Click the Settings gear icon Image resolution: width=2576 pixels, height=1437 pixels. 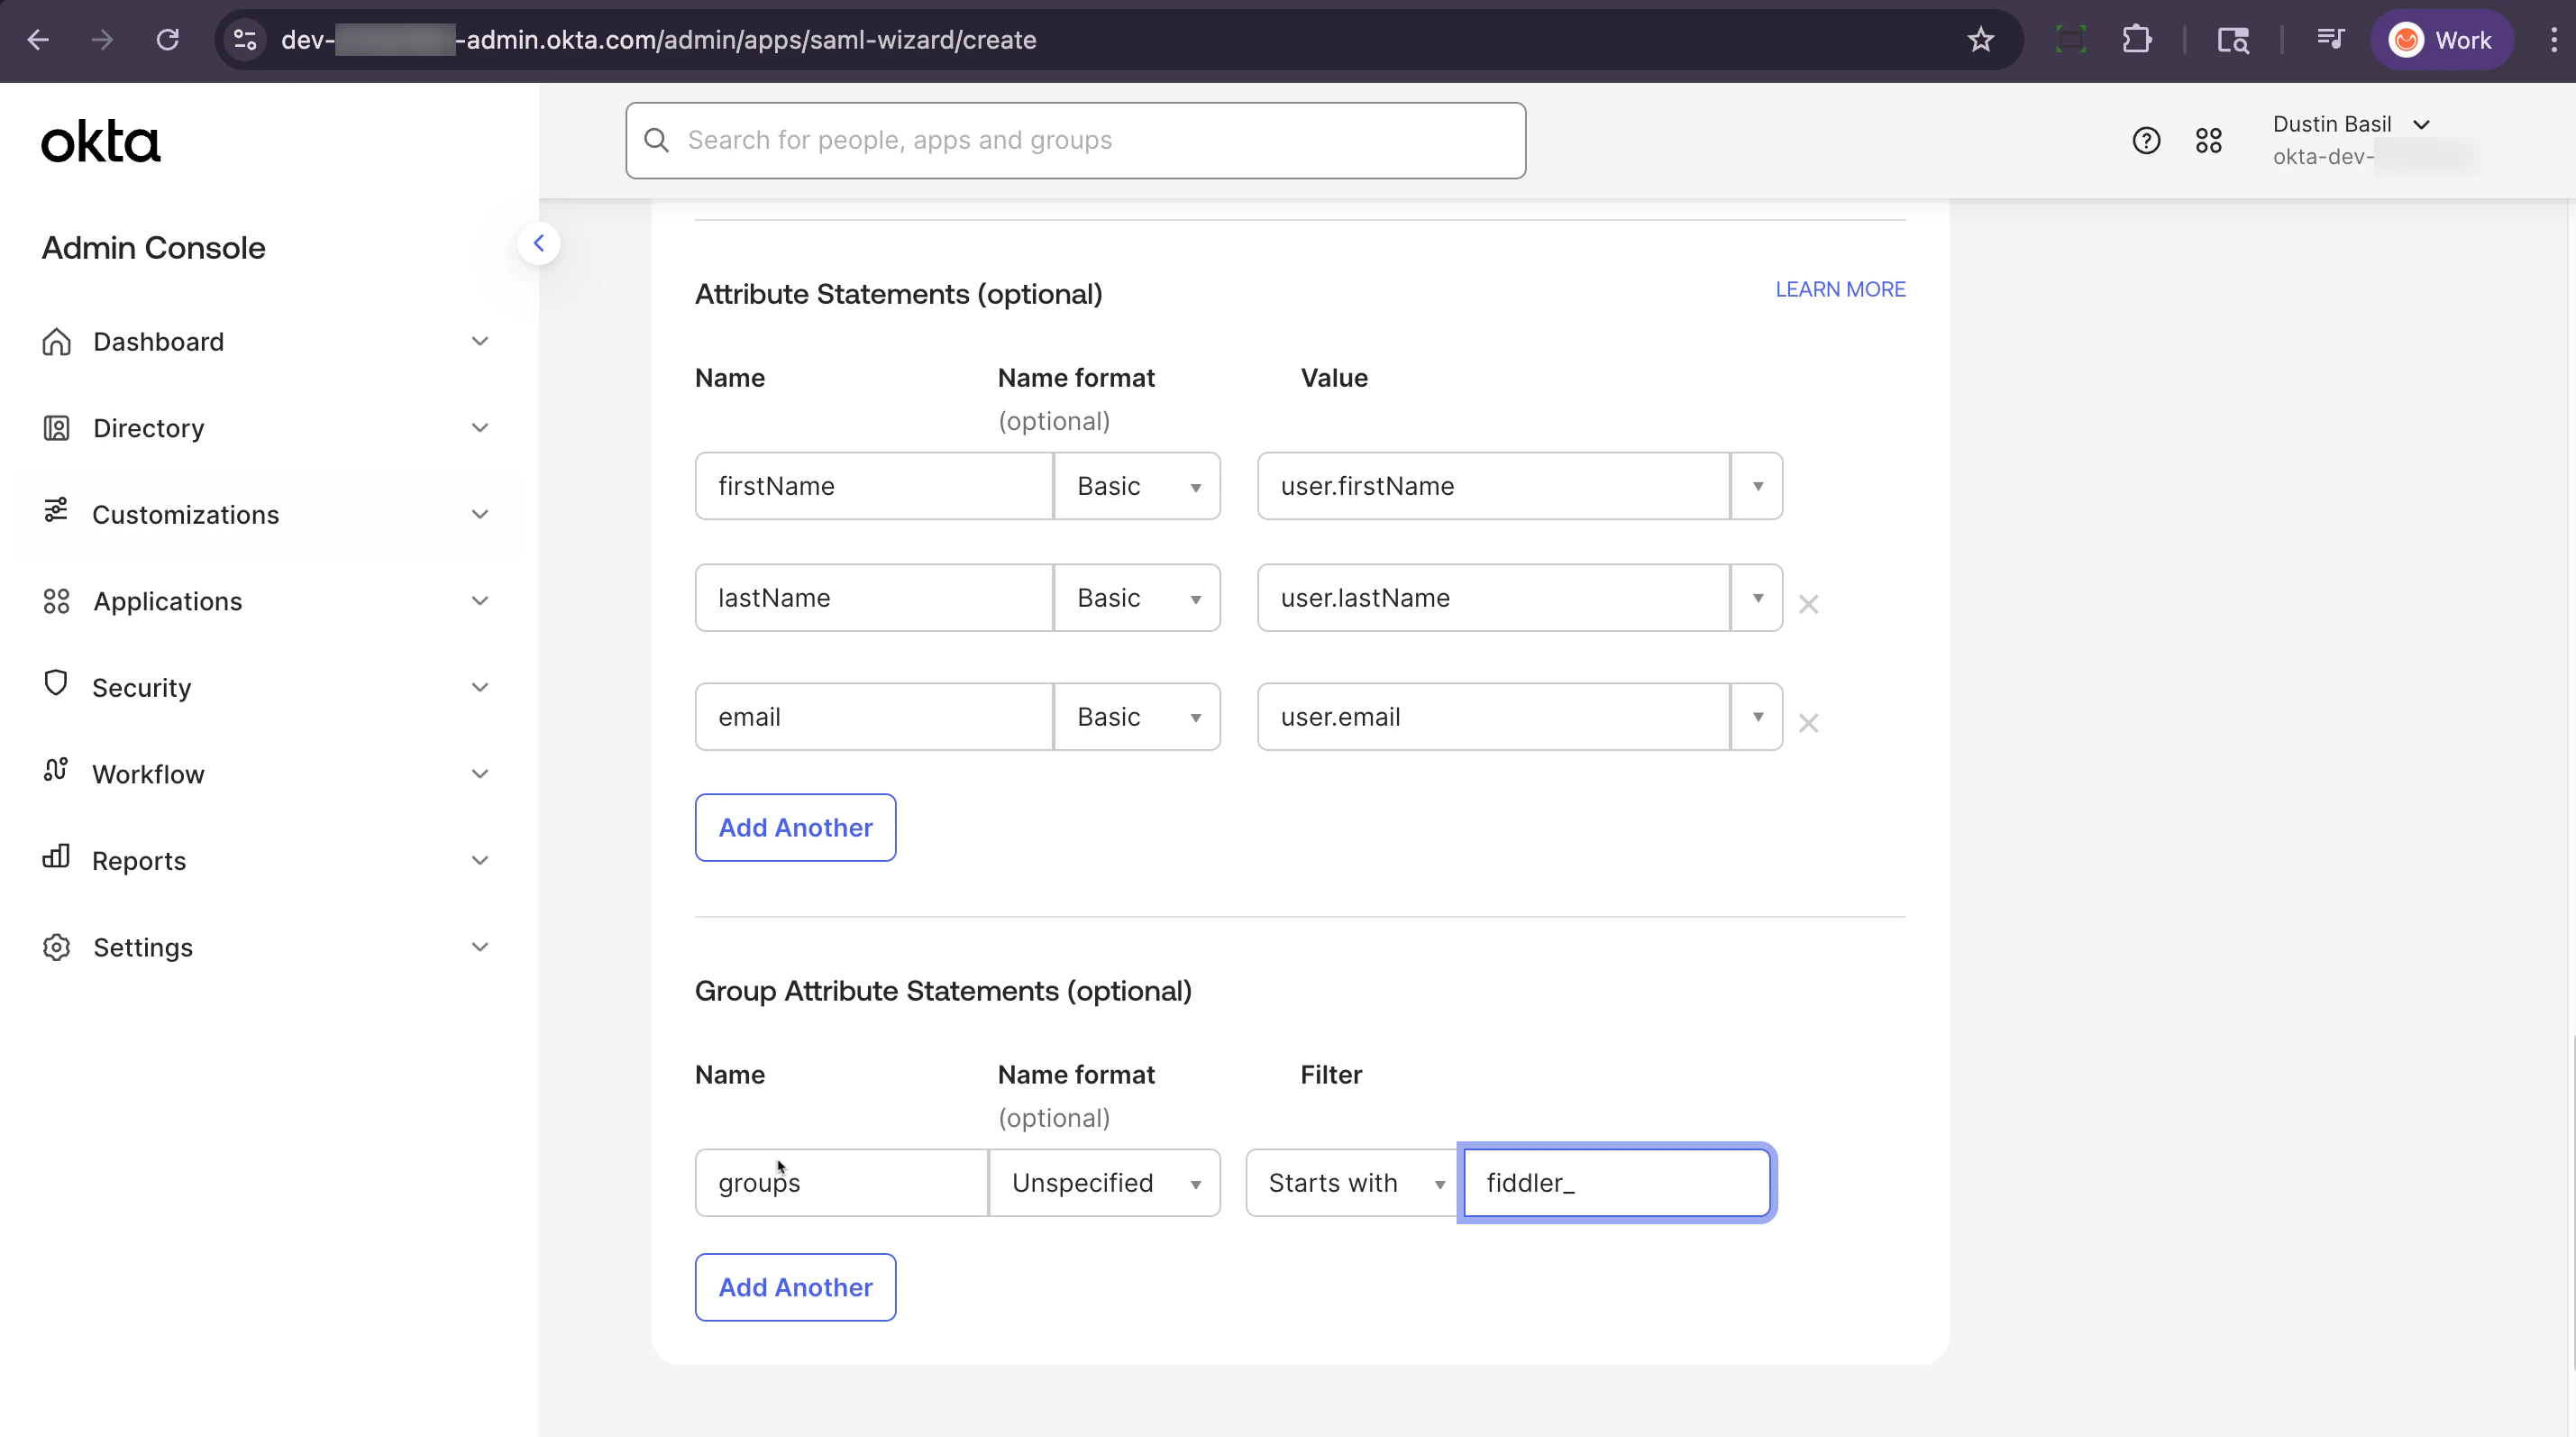click(56, 947)
